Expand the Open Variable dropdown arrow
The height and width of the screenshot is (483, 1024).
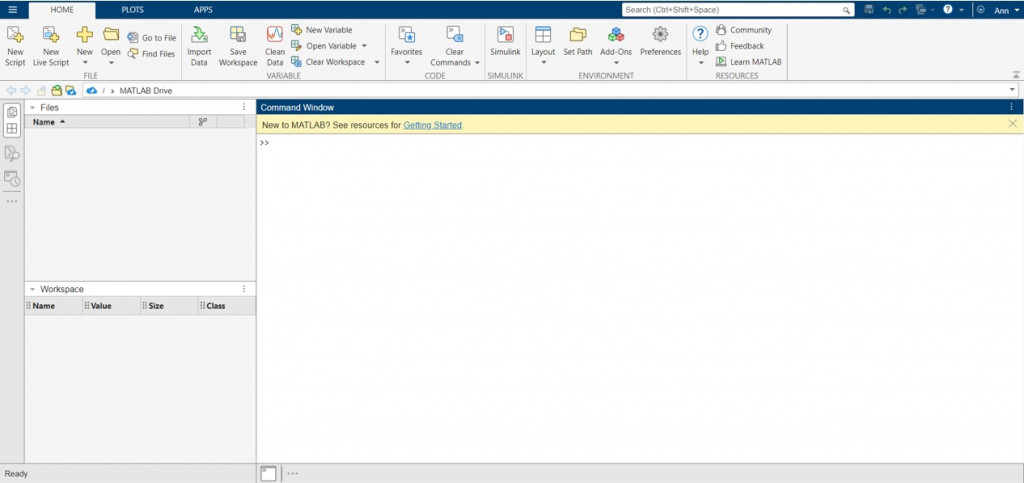(364, 46)
